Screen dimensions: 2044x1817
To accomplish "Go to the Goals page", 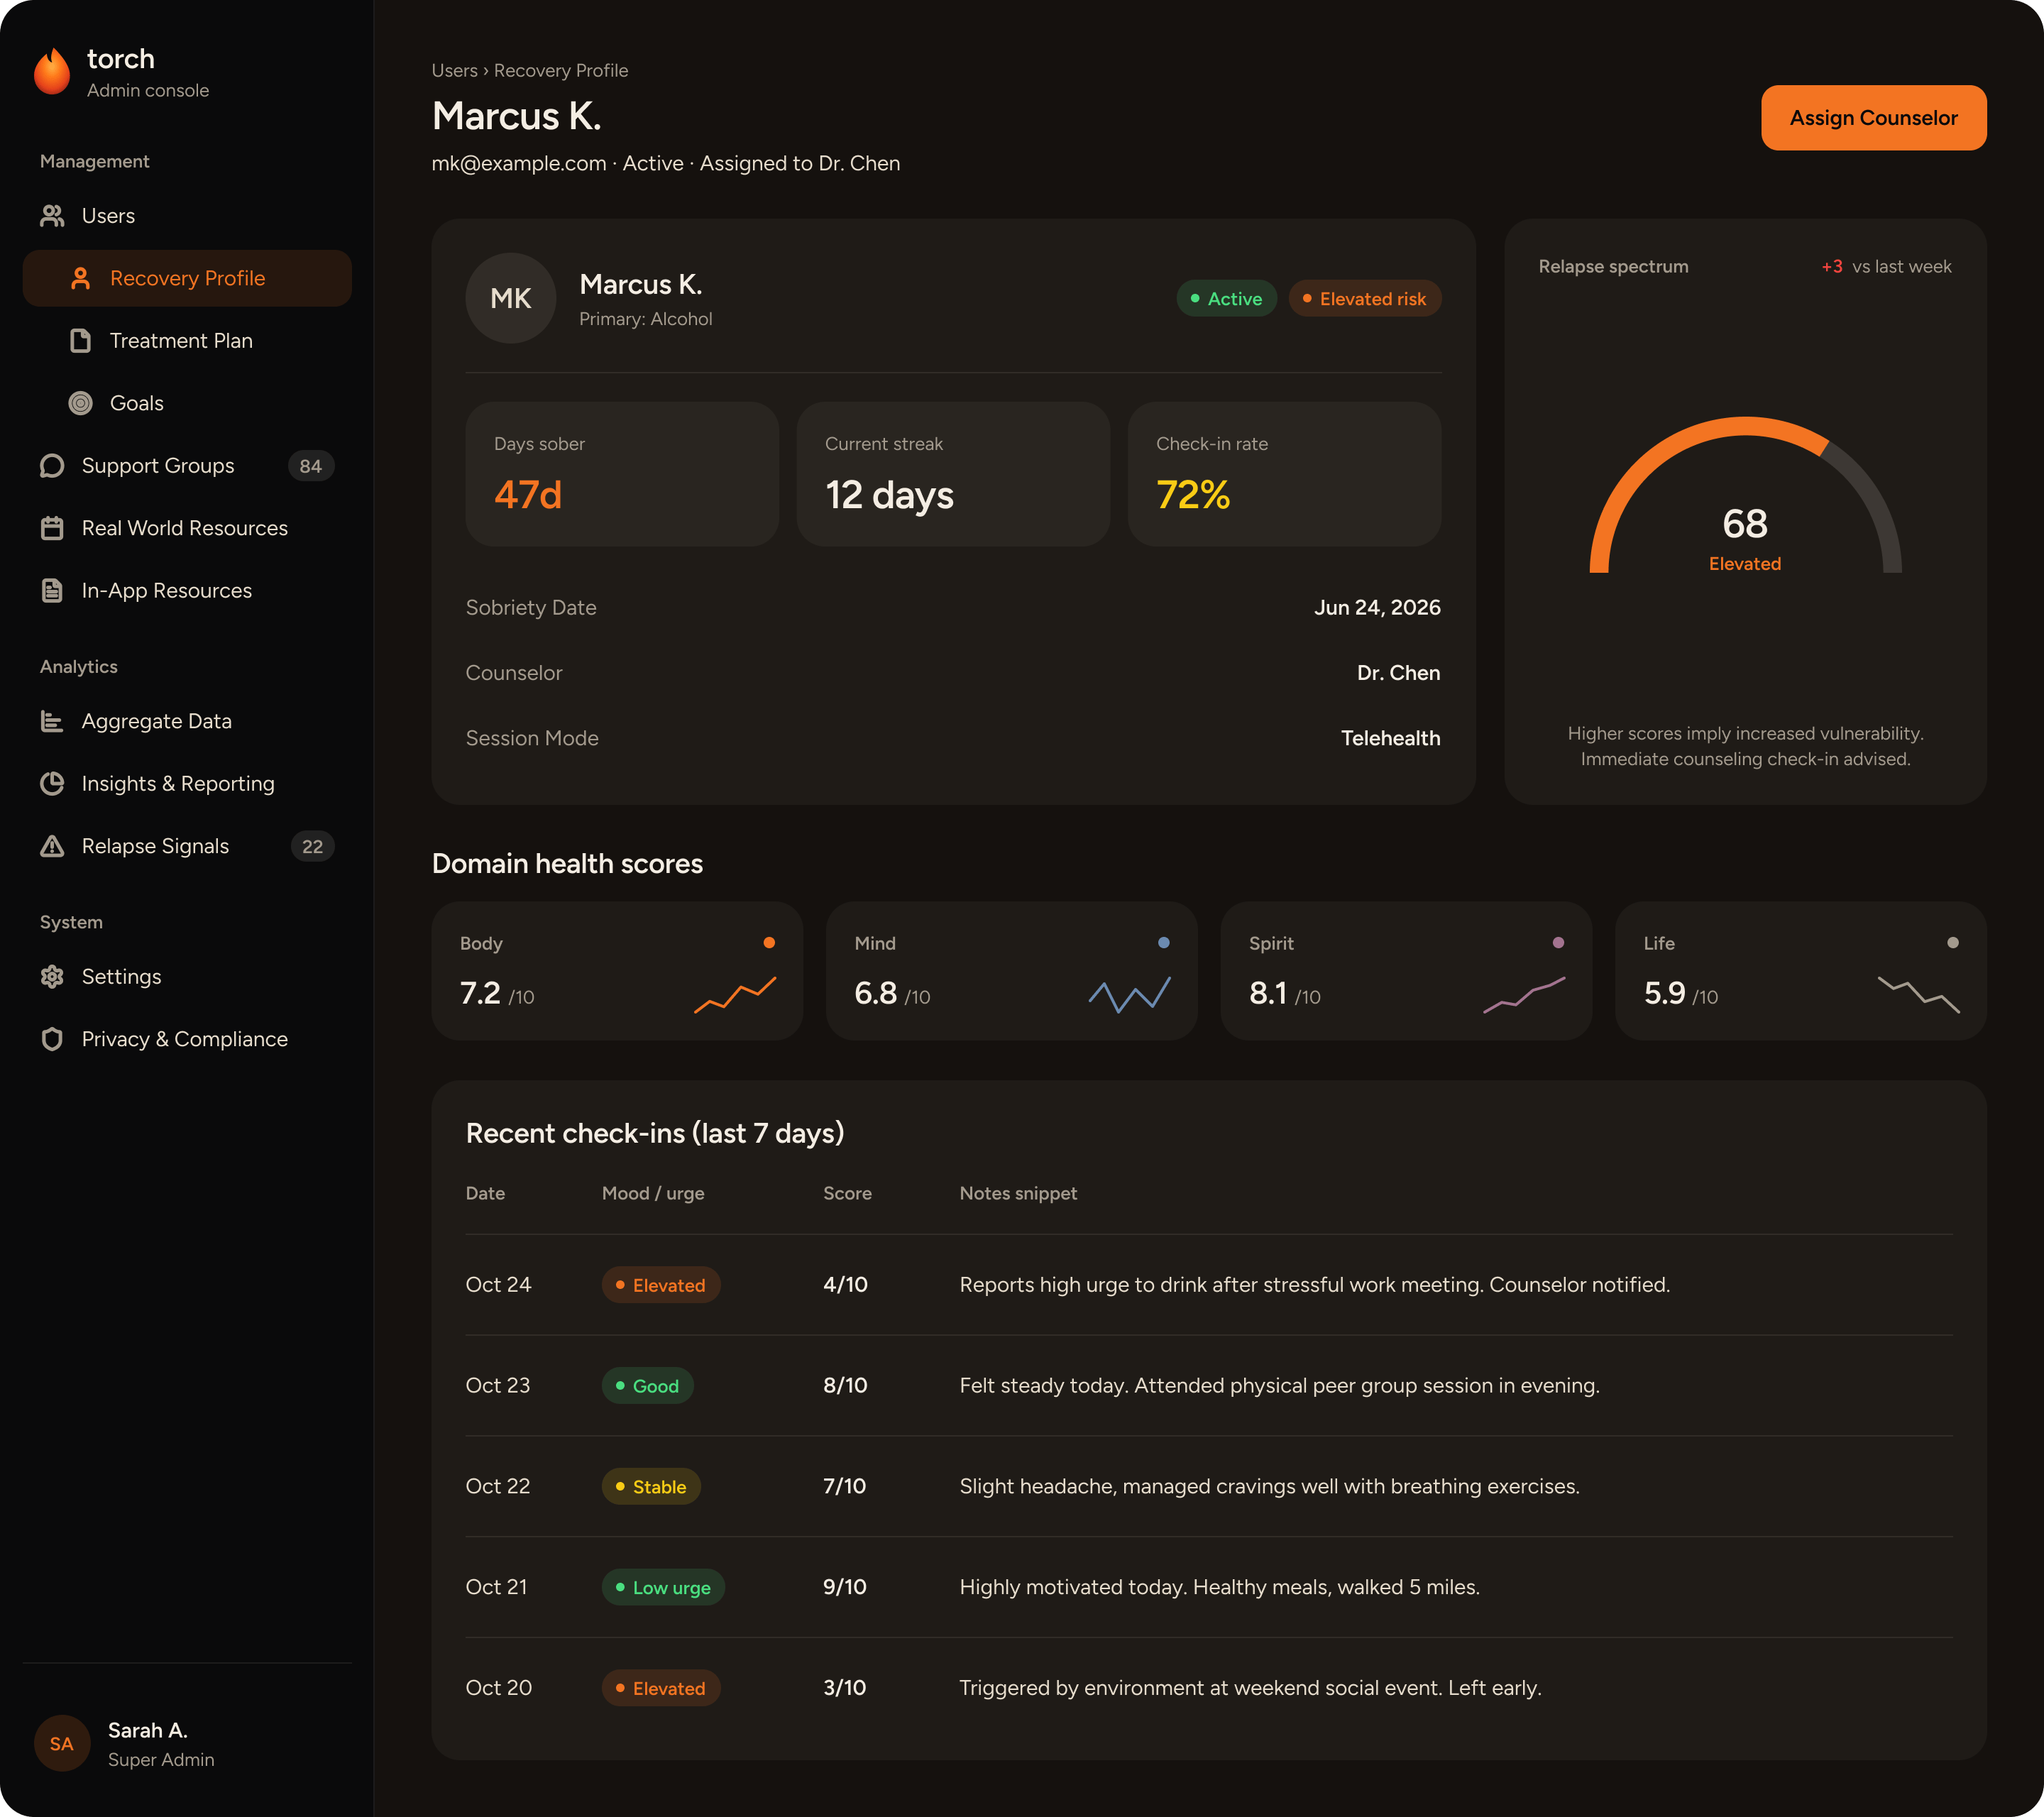I will tap(187, 403).
